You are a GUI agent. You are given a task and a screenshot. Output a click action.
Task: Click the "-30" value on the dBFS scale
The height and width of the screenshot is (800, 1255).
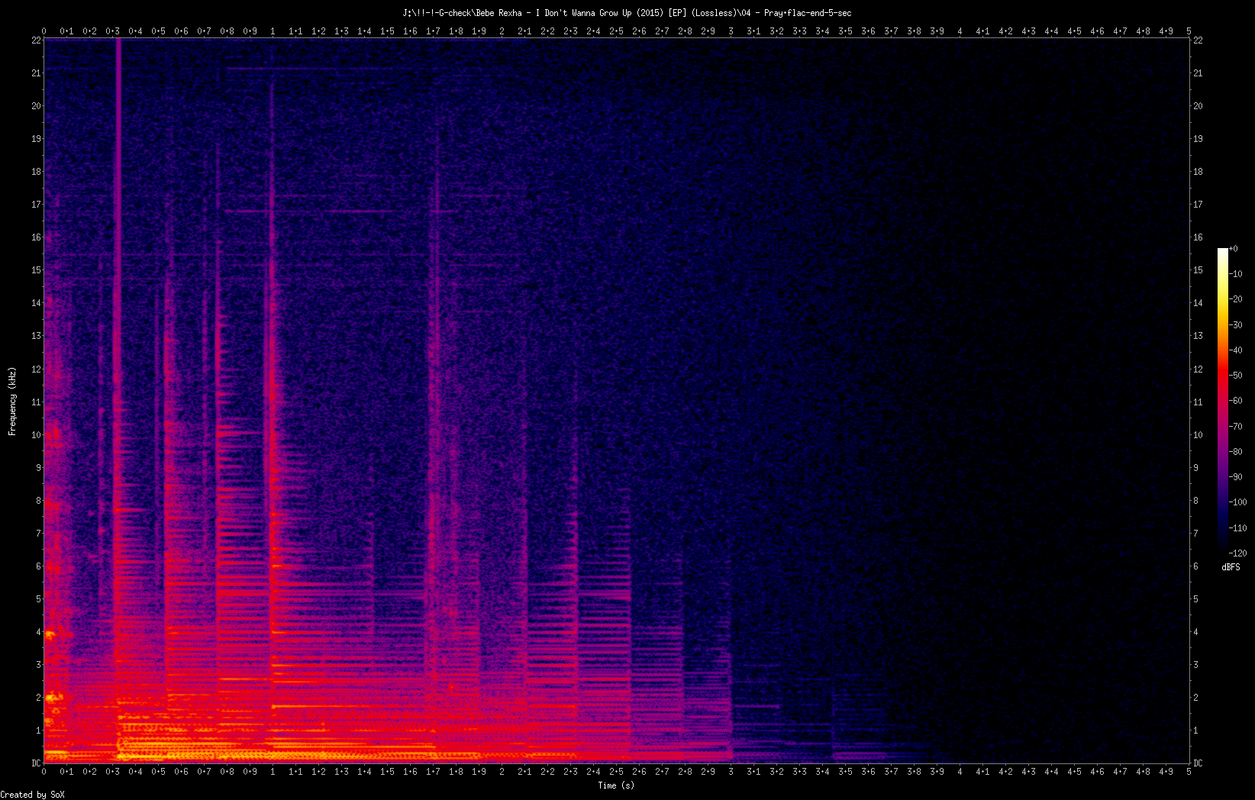tap(1235, 325)
